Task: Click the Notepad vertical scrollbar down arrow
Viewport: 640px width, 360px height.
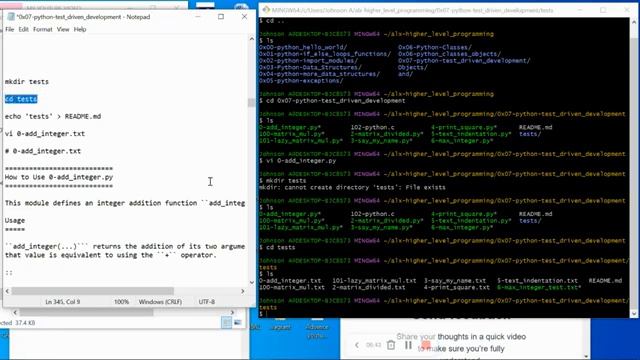Action: 251,282
